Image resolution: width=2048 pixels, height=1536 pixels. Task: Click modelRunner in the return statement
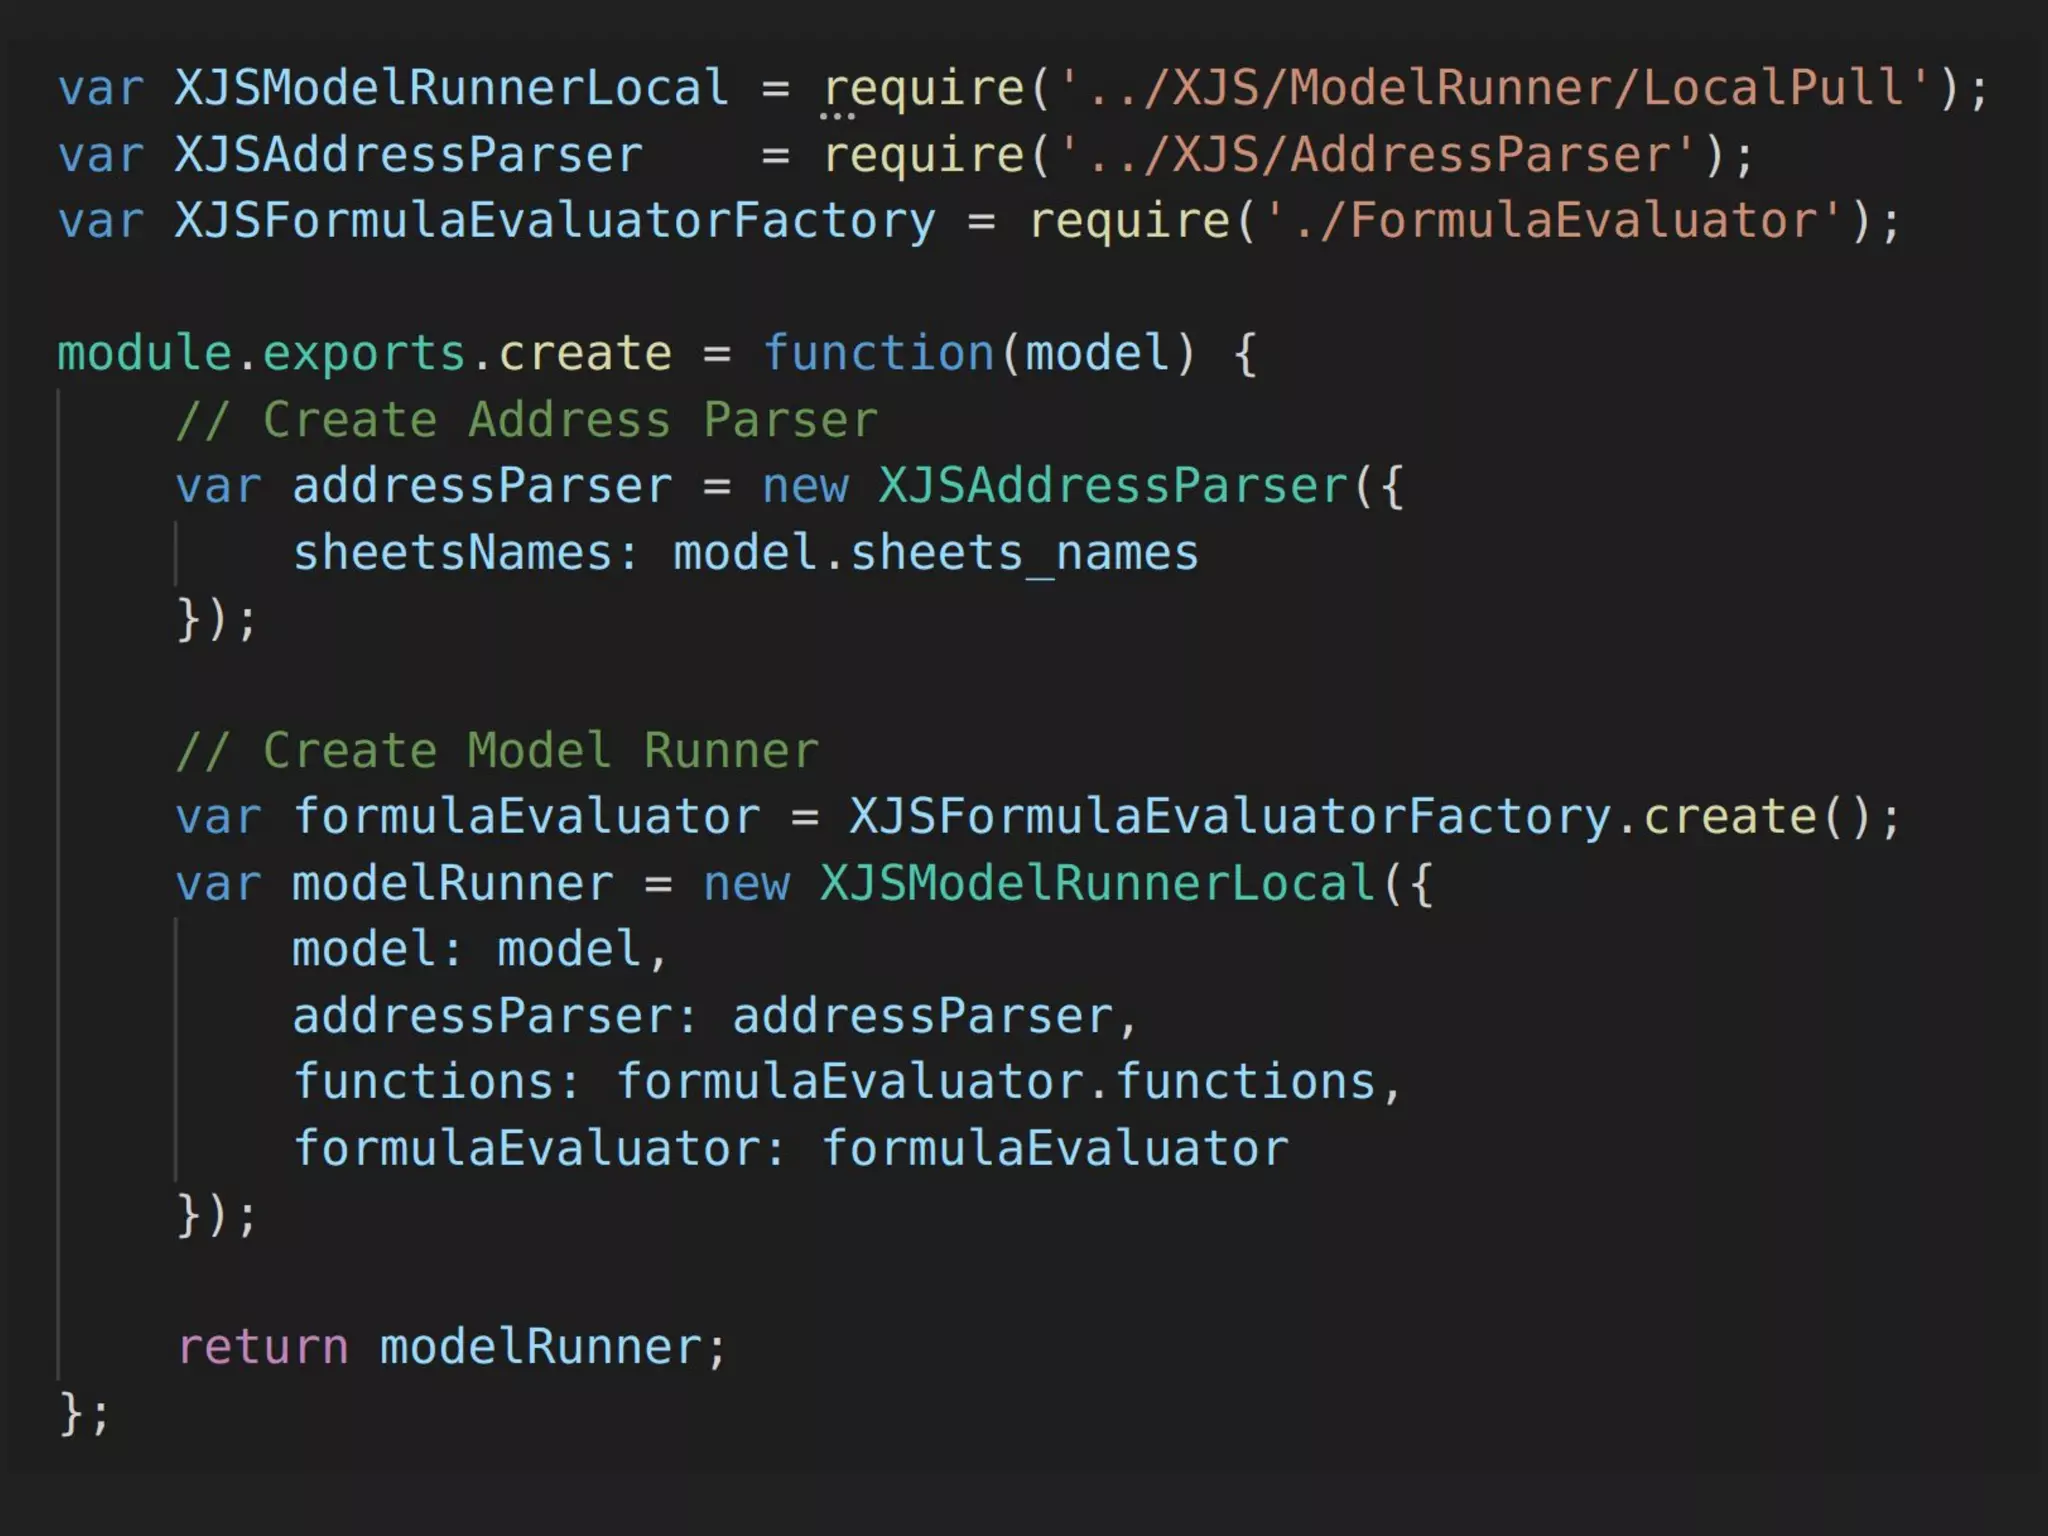coord(541,1347)
